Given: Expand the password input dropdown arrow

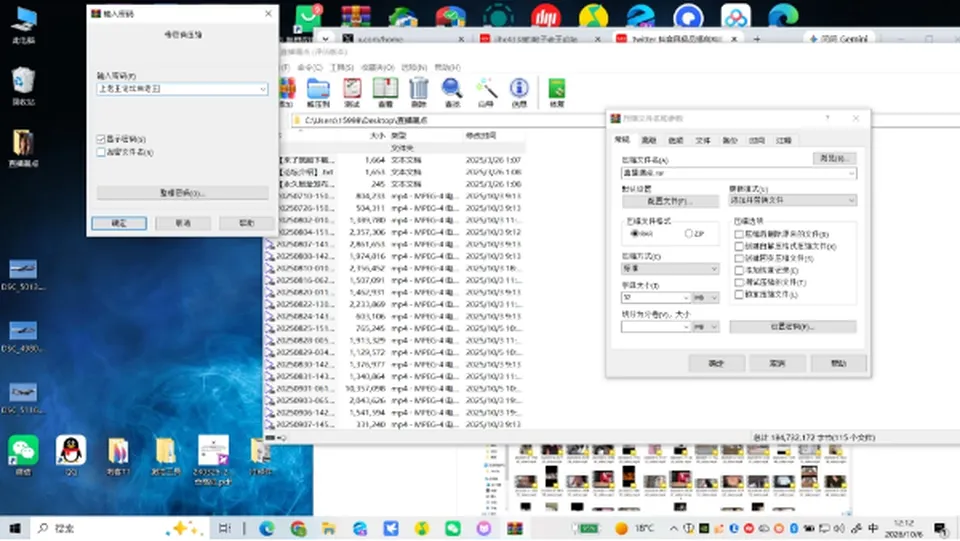Looking at the screenshot, I should tap(263, 89).
